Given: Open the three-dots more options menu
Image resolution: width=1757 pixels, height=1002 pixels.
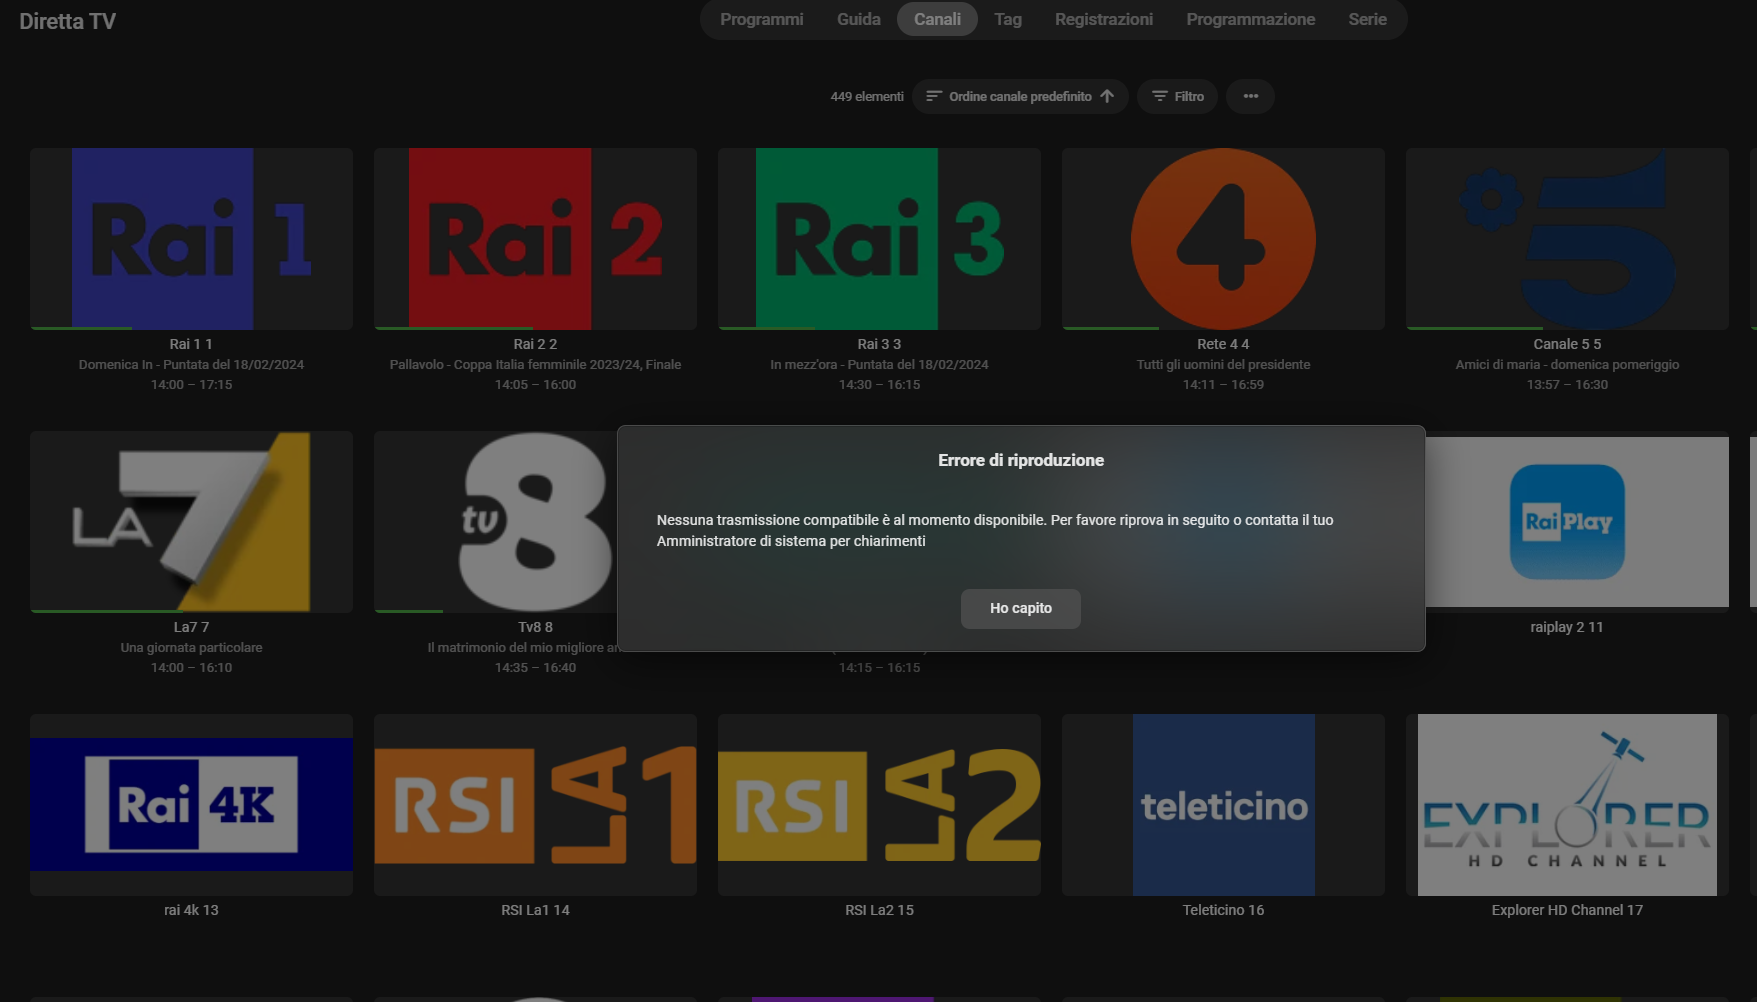Looking at the screenshot, I should point(1250,96).
